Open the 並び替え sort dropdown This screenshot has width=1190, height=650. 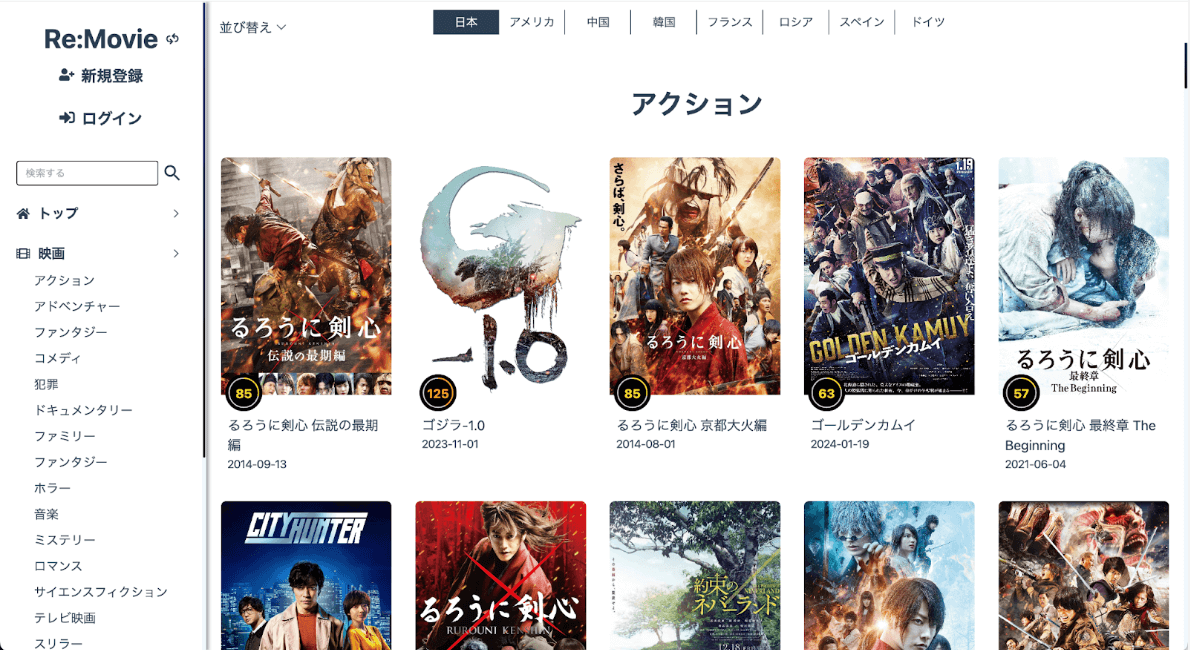pyautogui.click(x=253, y=27)
